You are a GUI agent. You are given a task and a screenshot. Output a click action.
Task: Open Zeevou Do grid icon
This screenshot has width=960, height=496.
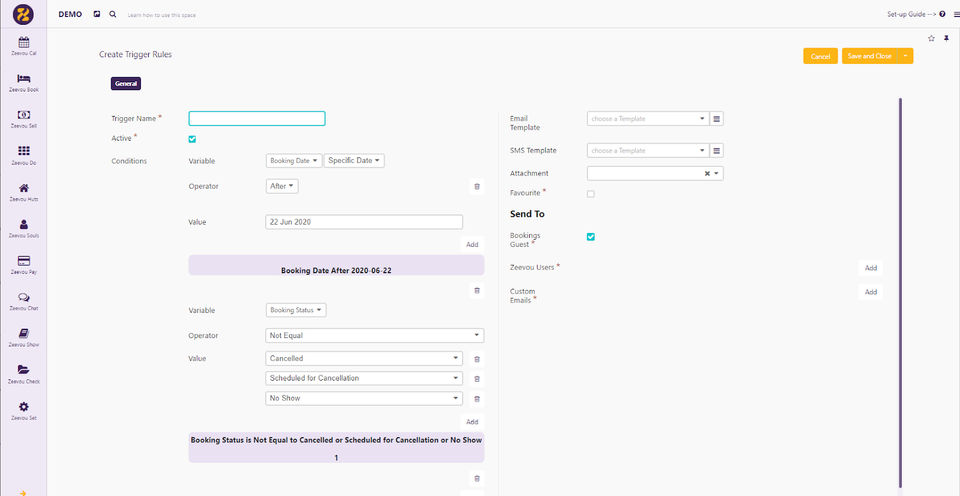tap(24, 151)
